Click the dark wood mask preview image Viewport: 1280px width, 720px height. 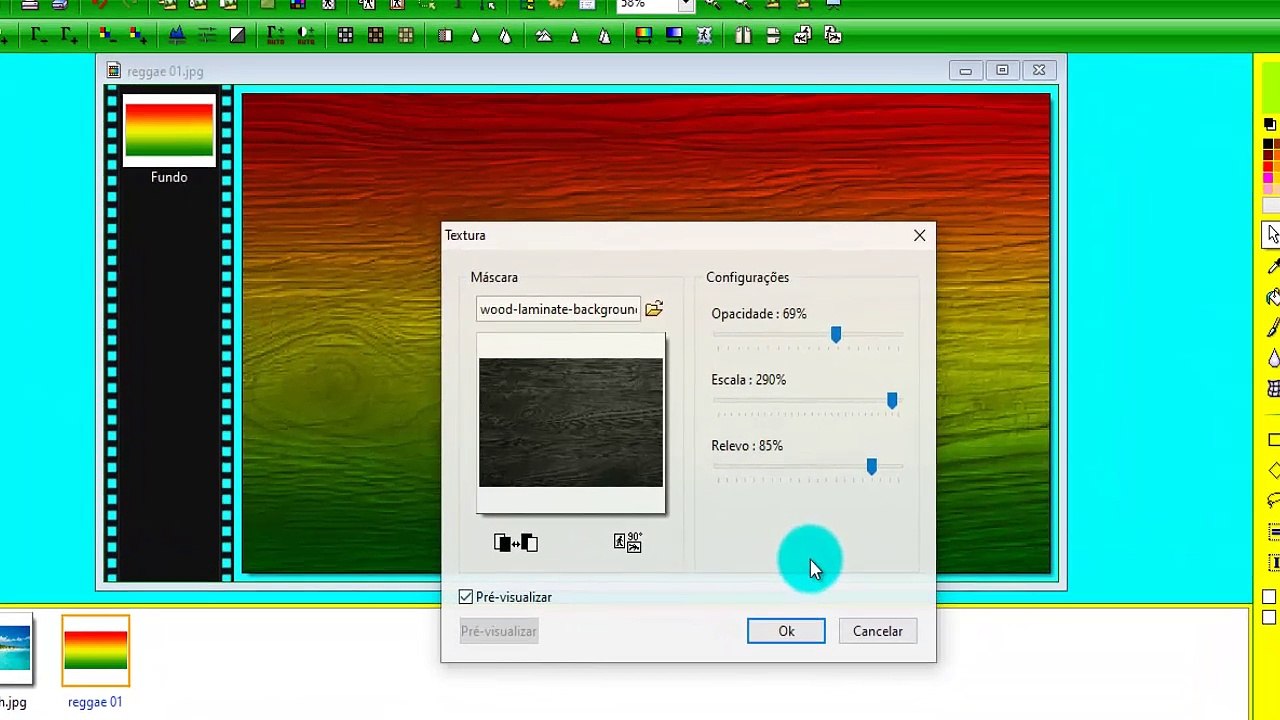571,422
